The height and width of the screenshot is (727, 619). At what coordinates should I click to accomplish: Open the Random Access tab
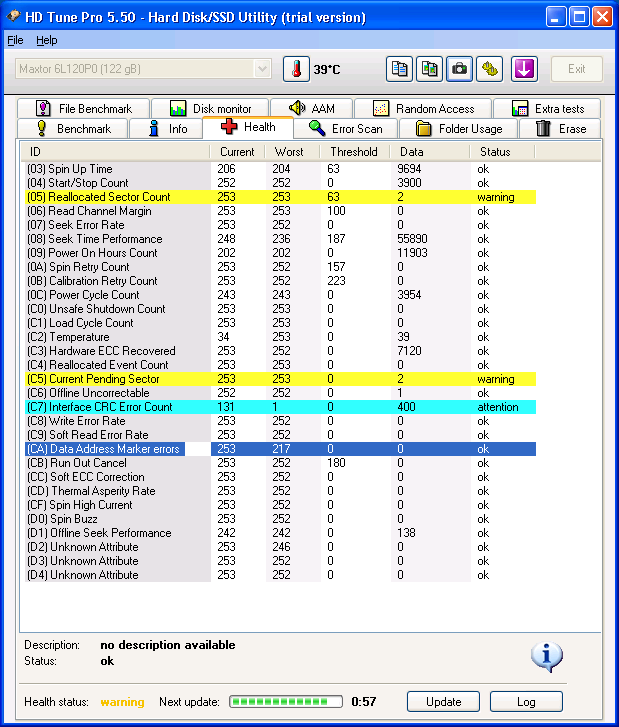[x=423, y=108]
